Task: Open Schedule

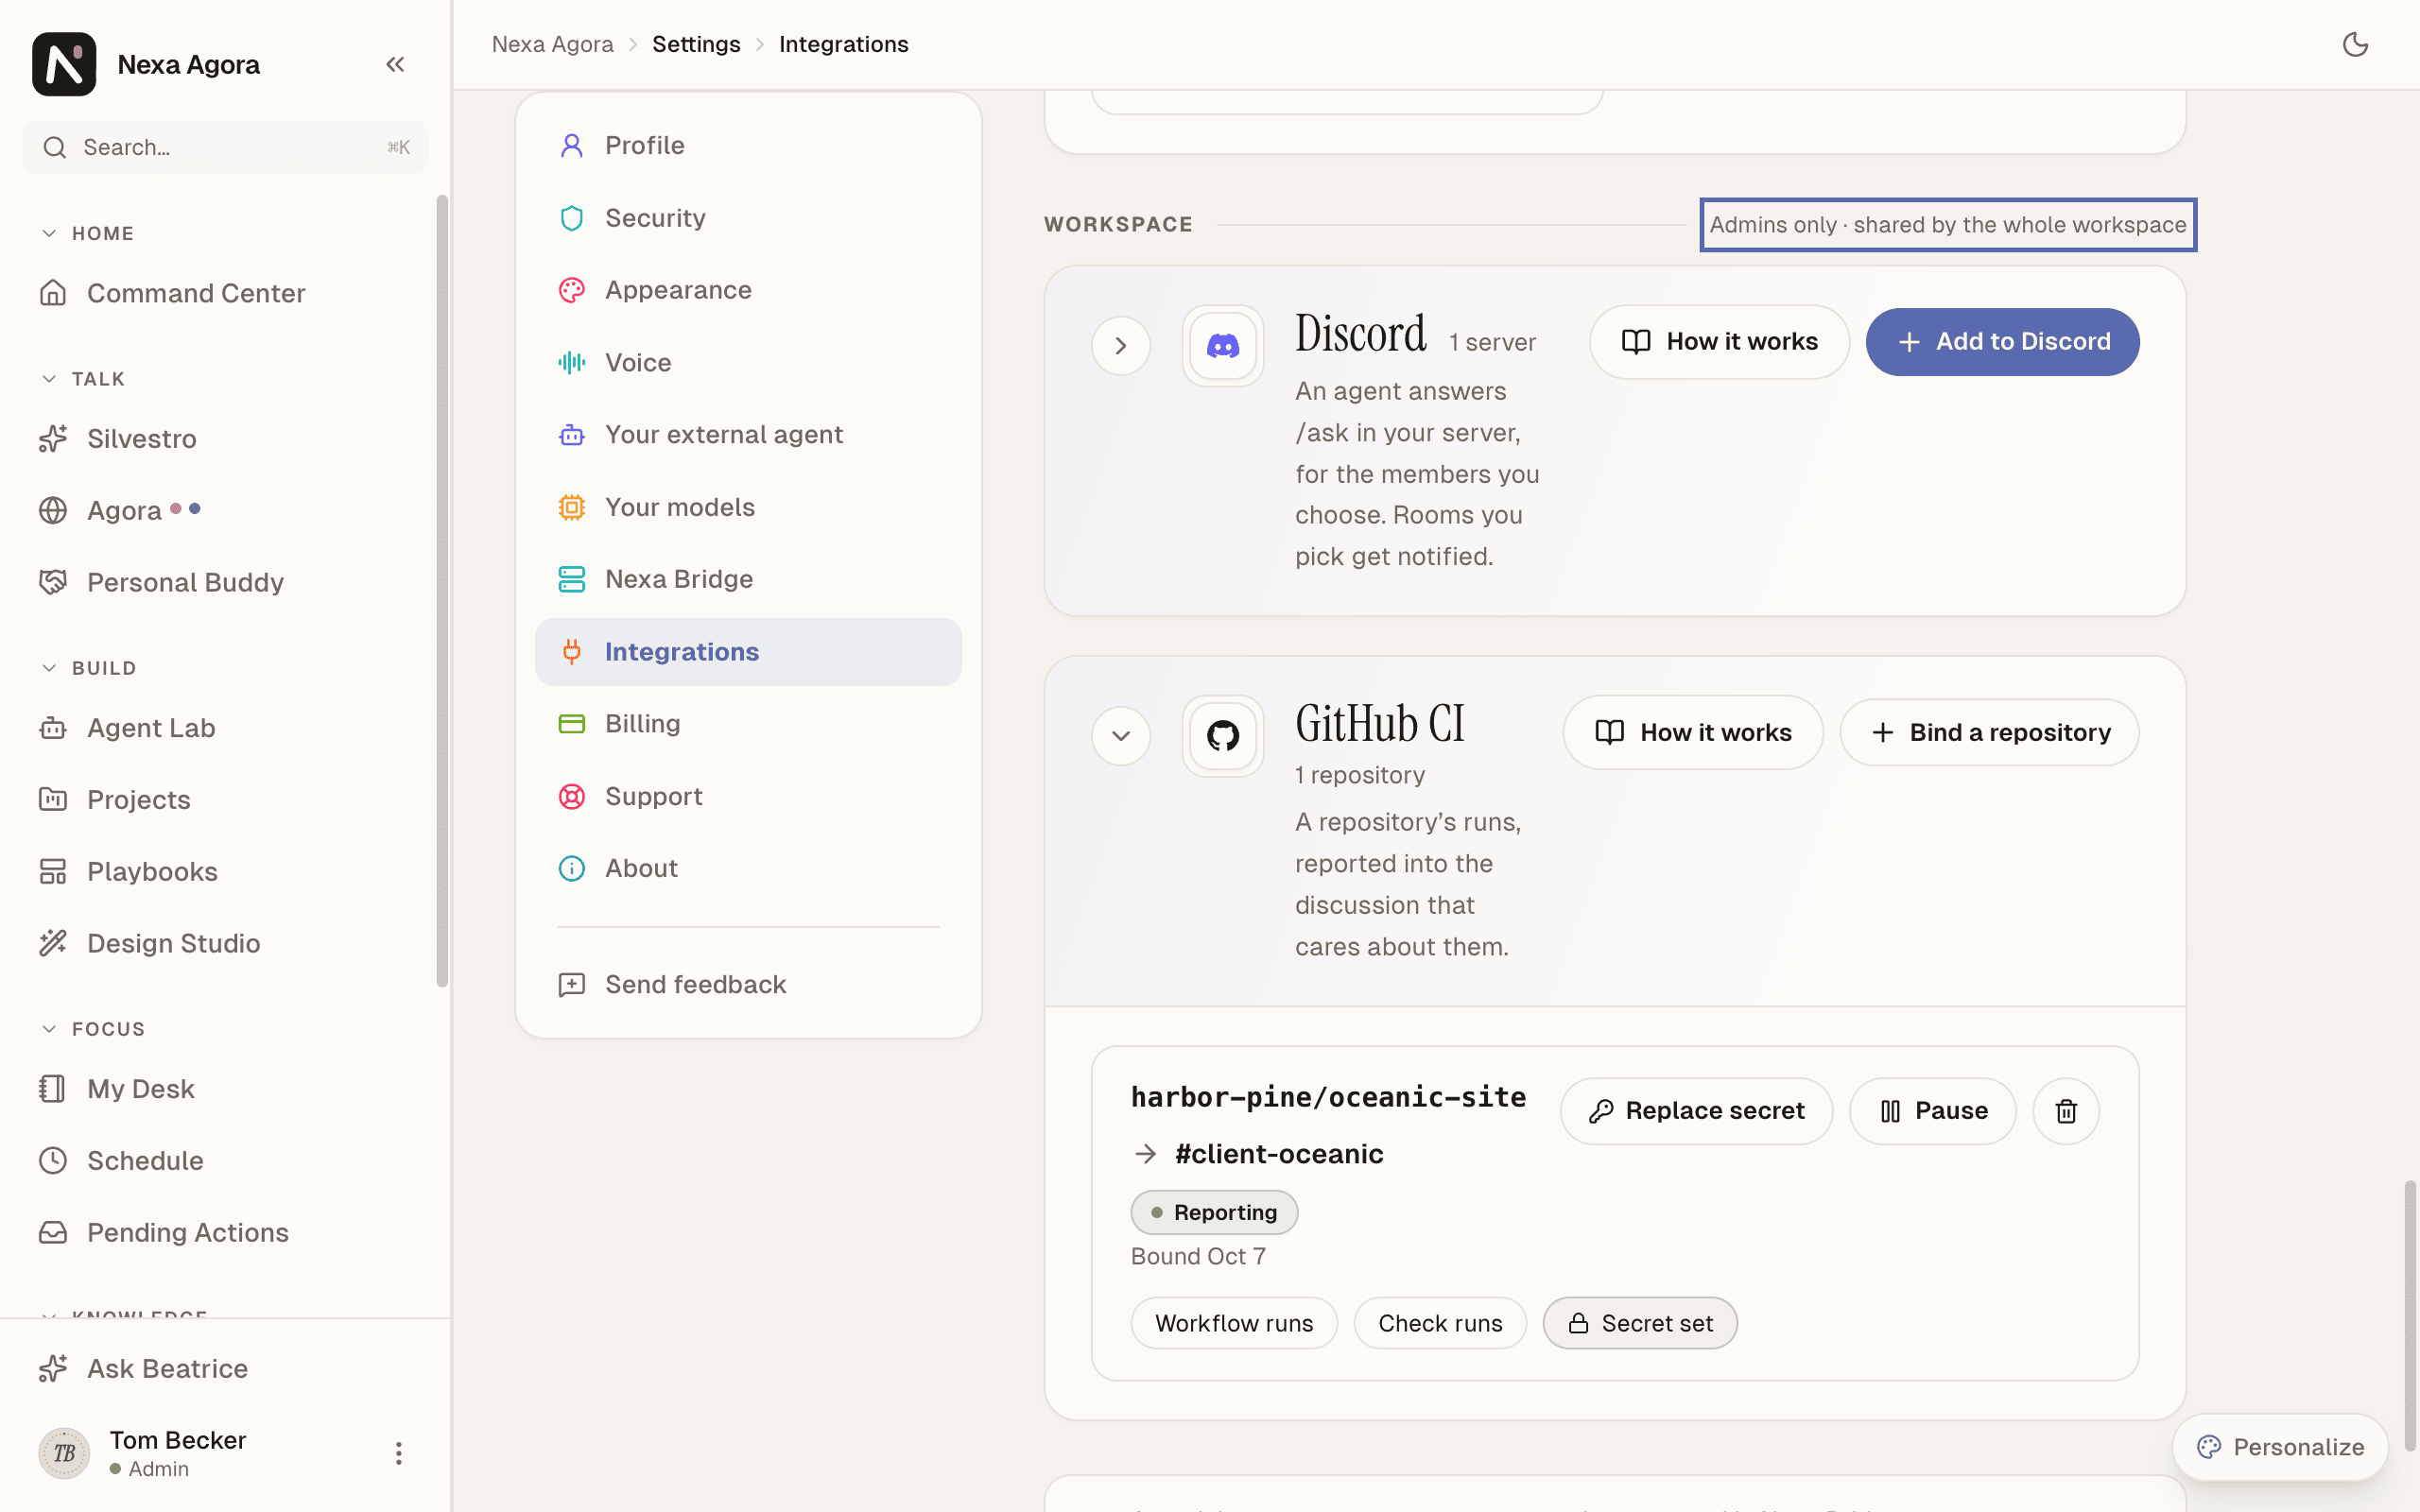Action: point(226,1160)
